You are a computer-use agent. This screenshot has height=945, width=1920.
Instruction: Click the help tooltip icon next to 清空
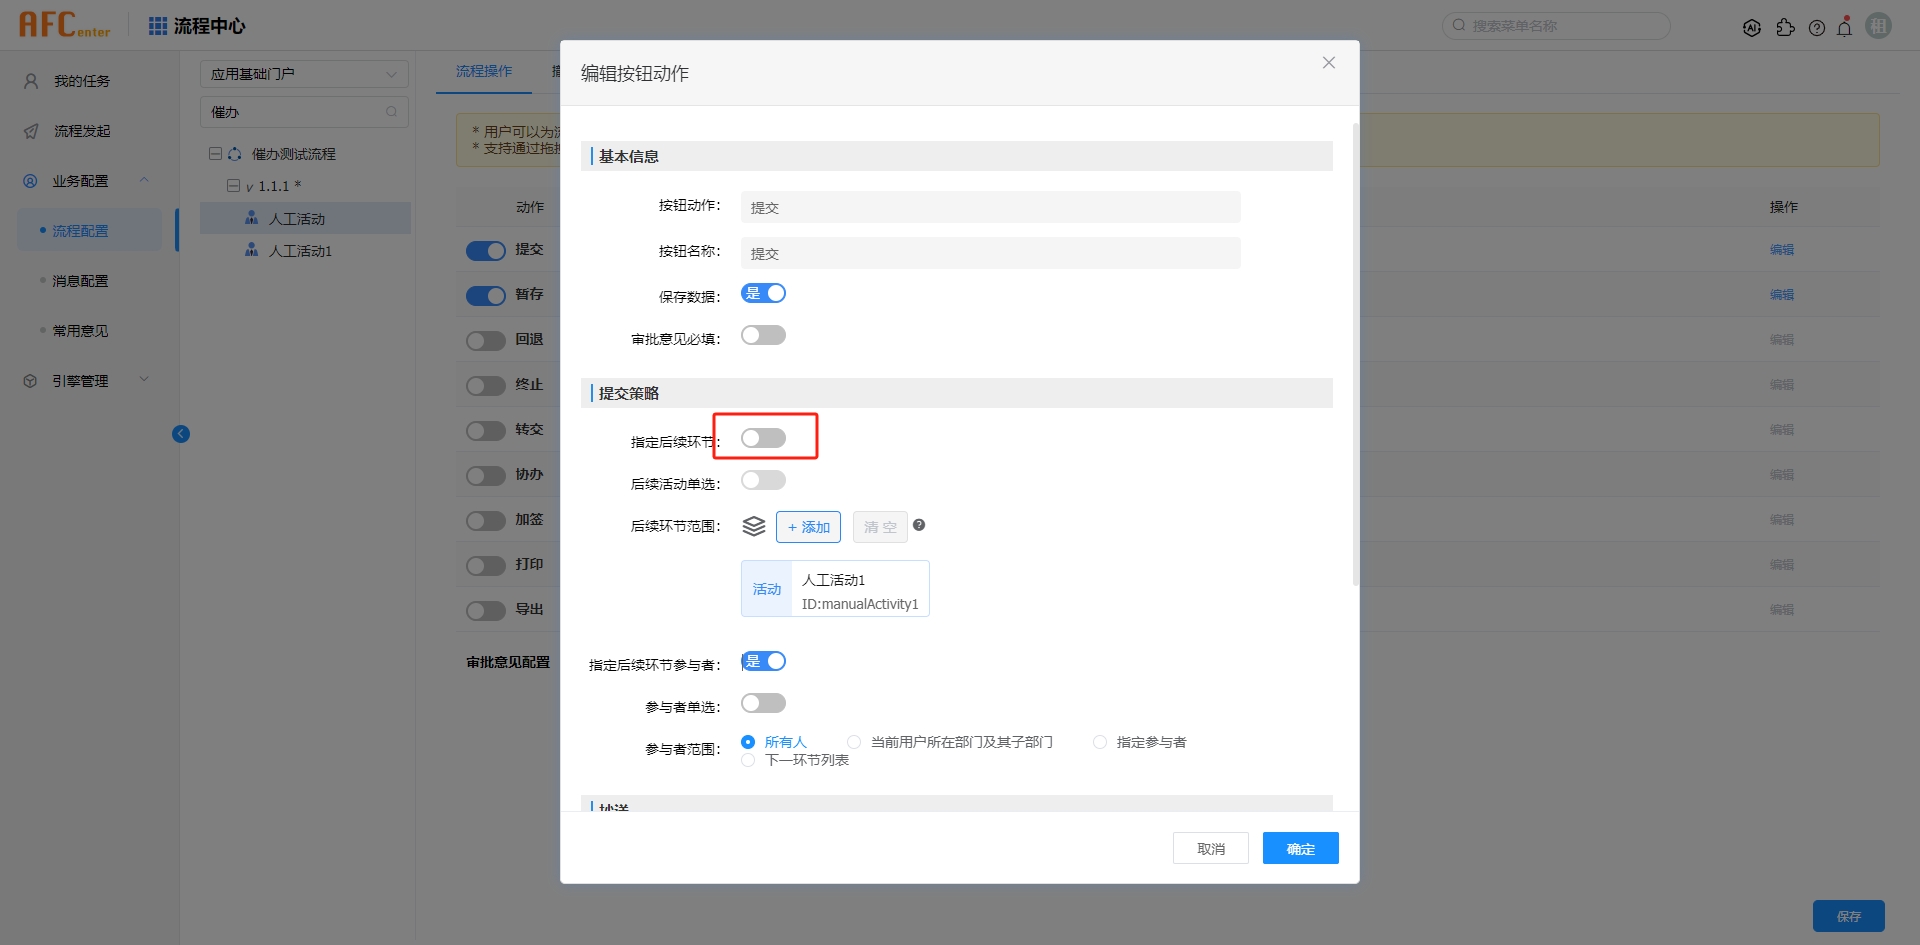tap(919, 525)
